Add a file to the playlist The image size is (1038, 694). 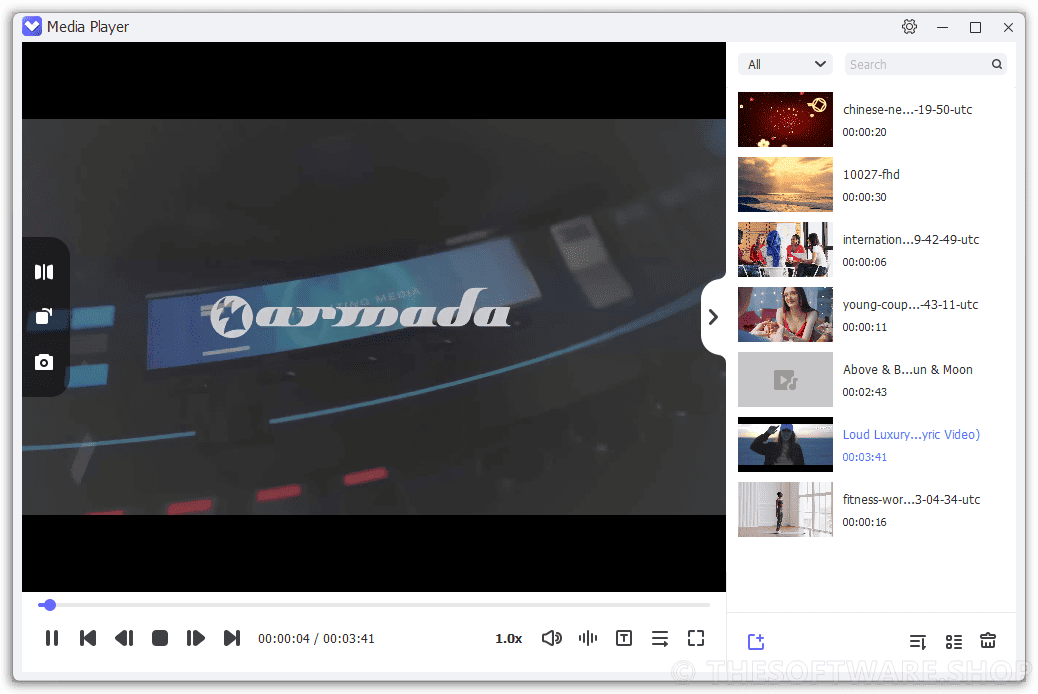[x=756, y=641]
